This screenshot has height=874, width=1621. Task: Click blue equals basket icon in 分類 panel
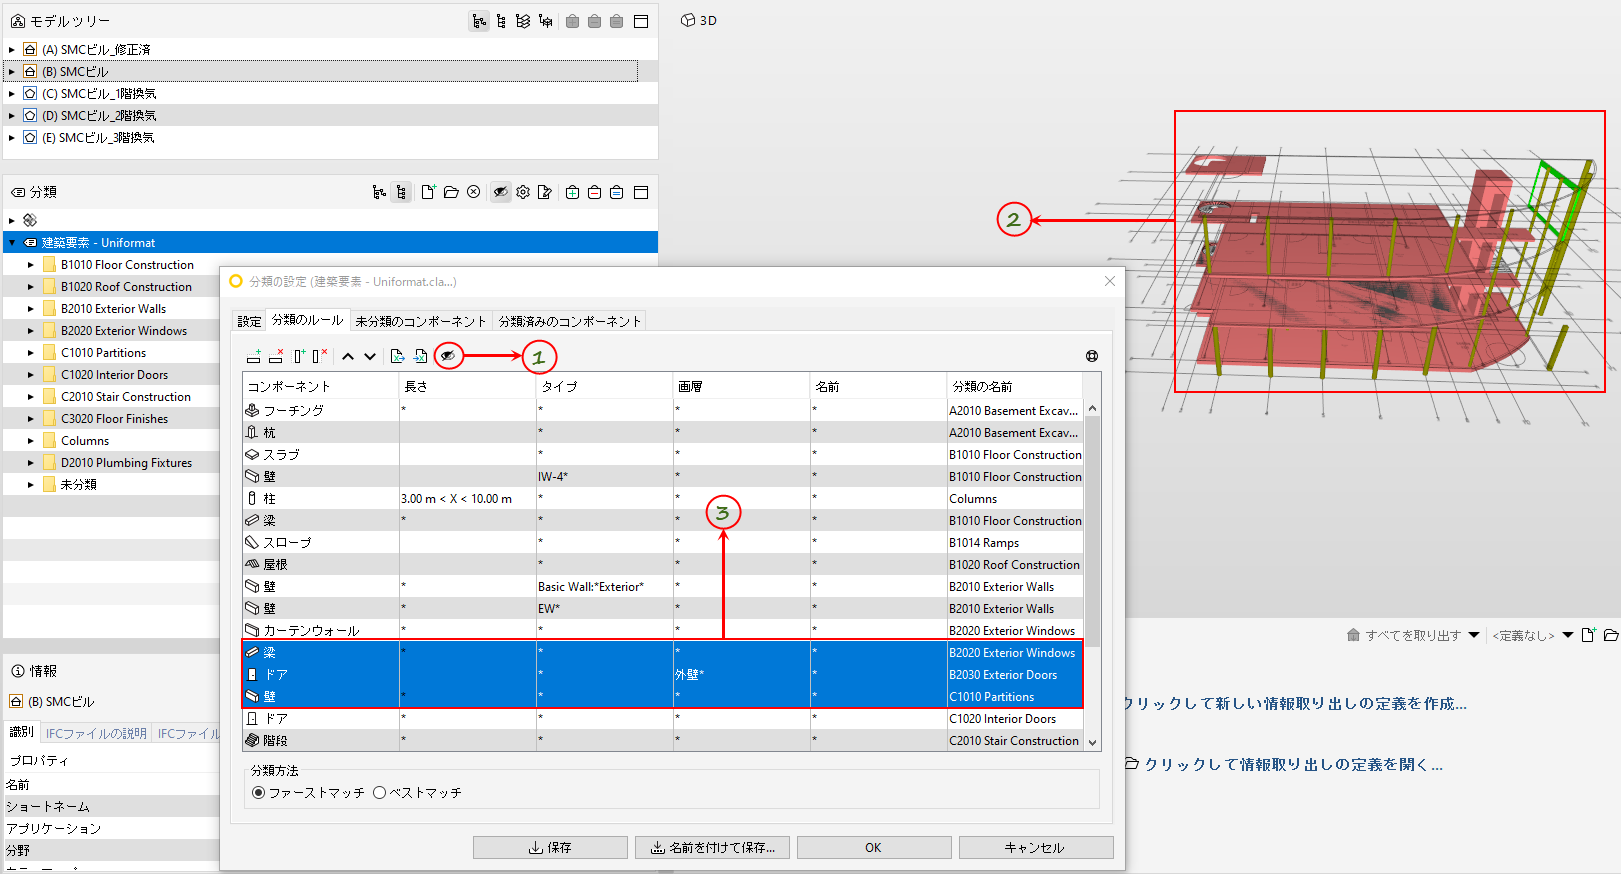coord(616,192)
